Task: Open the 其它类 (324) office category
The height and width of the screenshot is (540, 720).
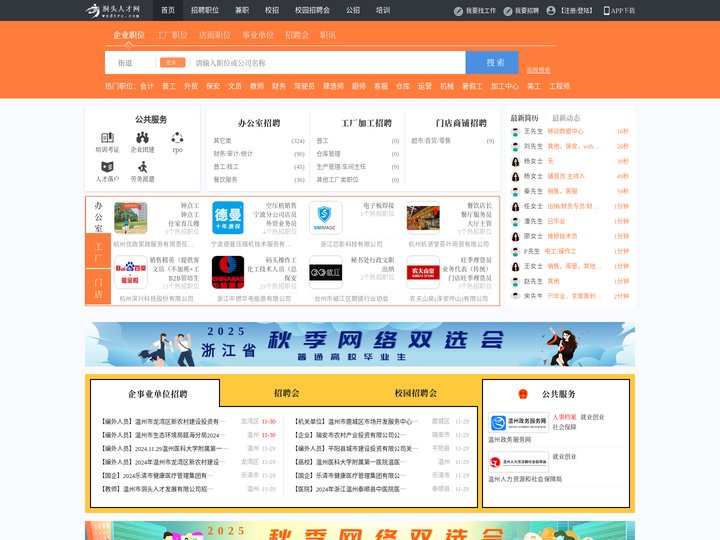Action: click(259, 141)
